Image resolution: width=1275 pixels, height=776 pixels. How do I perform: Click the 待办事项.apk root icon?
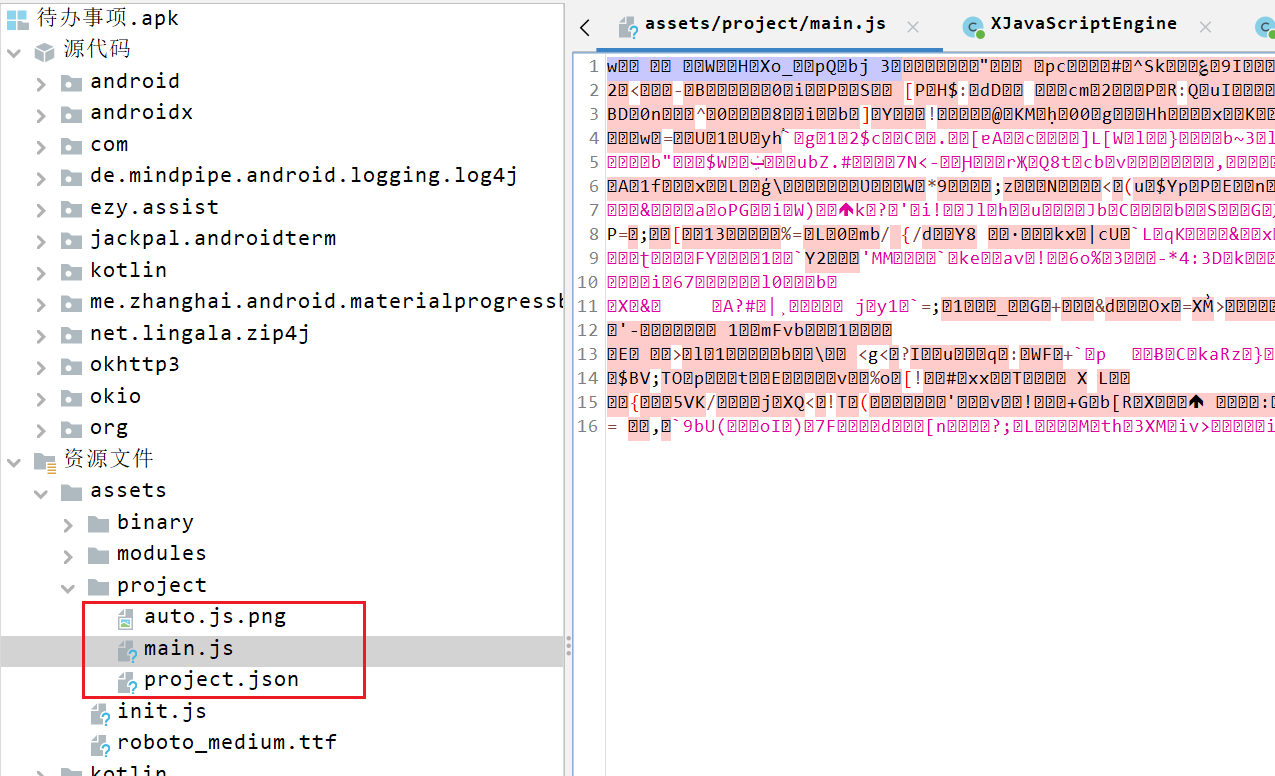click(x=18, y=18)
